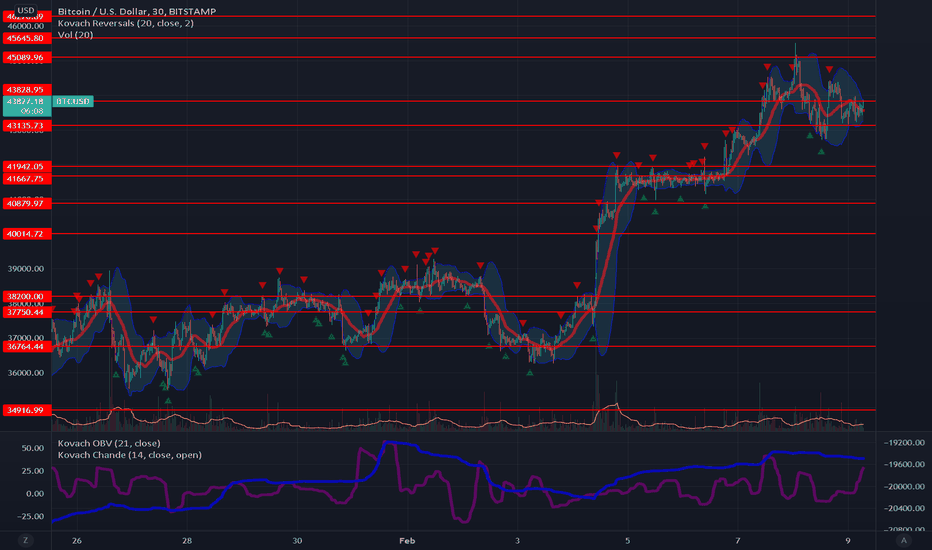Click the 34916.99 red level label
Screen dimensions: 932x550
[x=27, y=410]
